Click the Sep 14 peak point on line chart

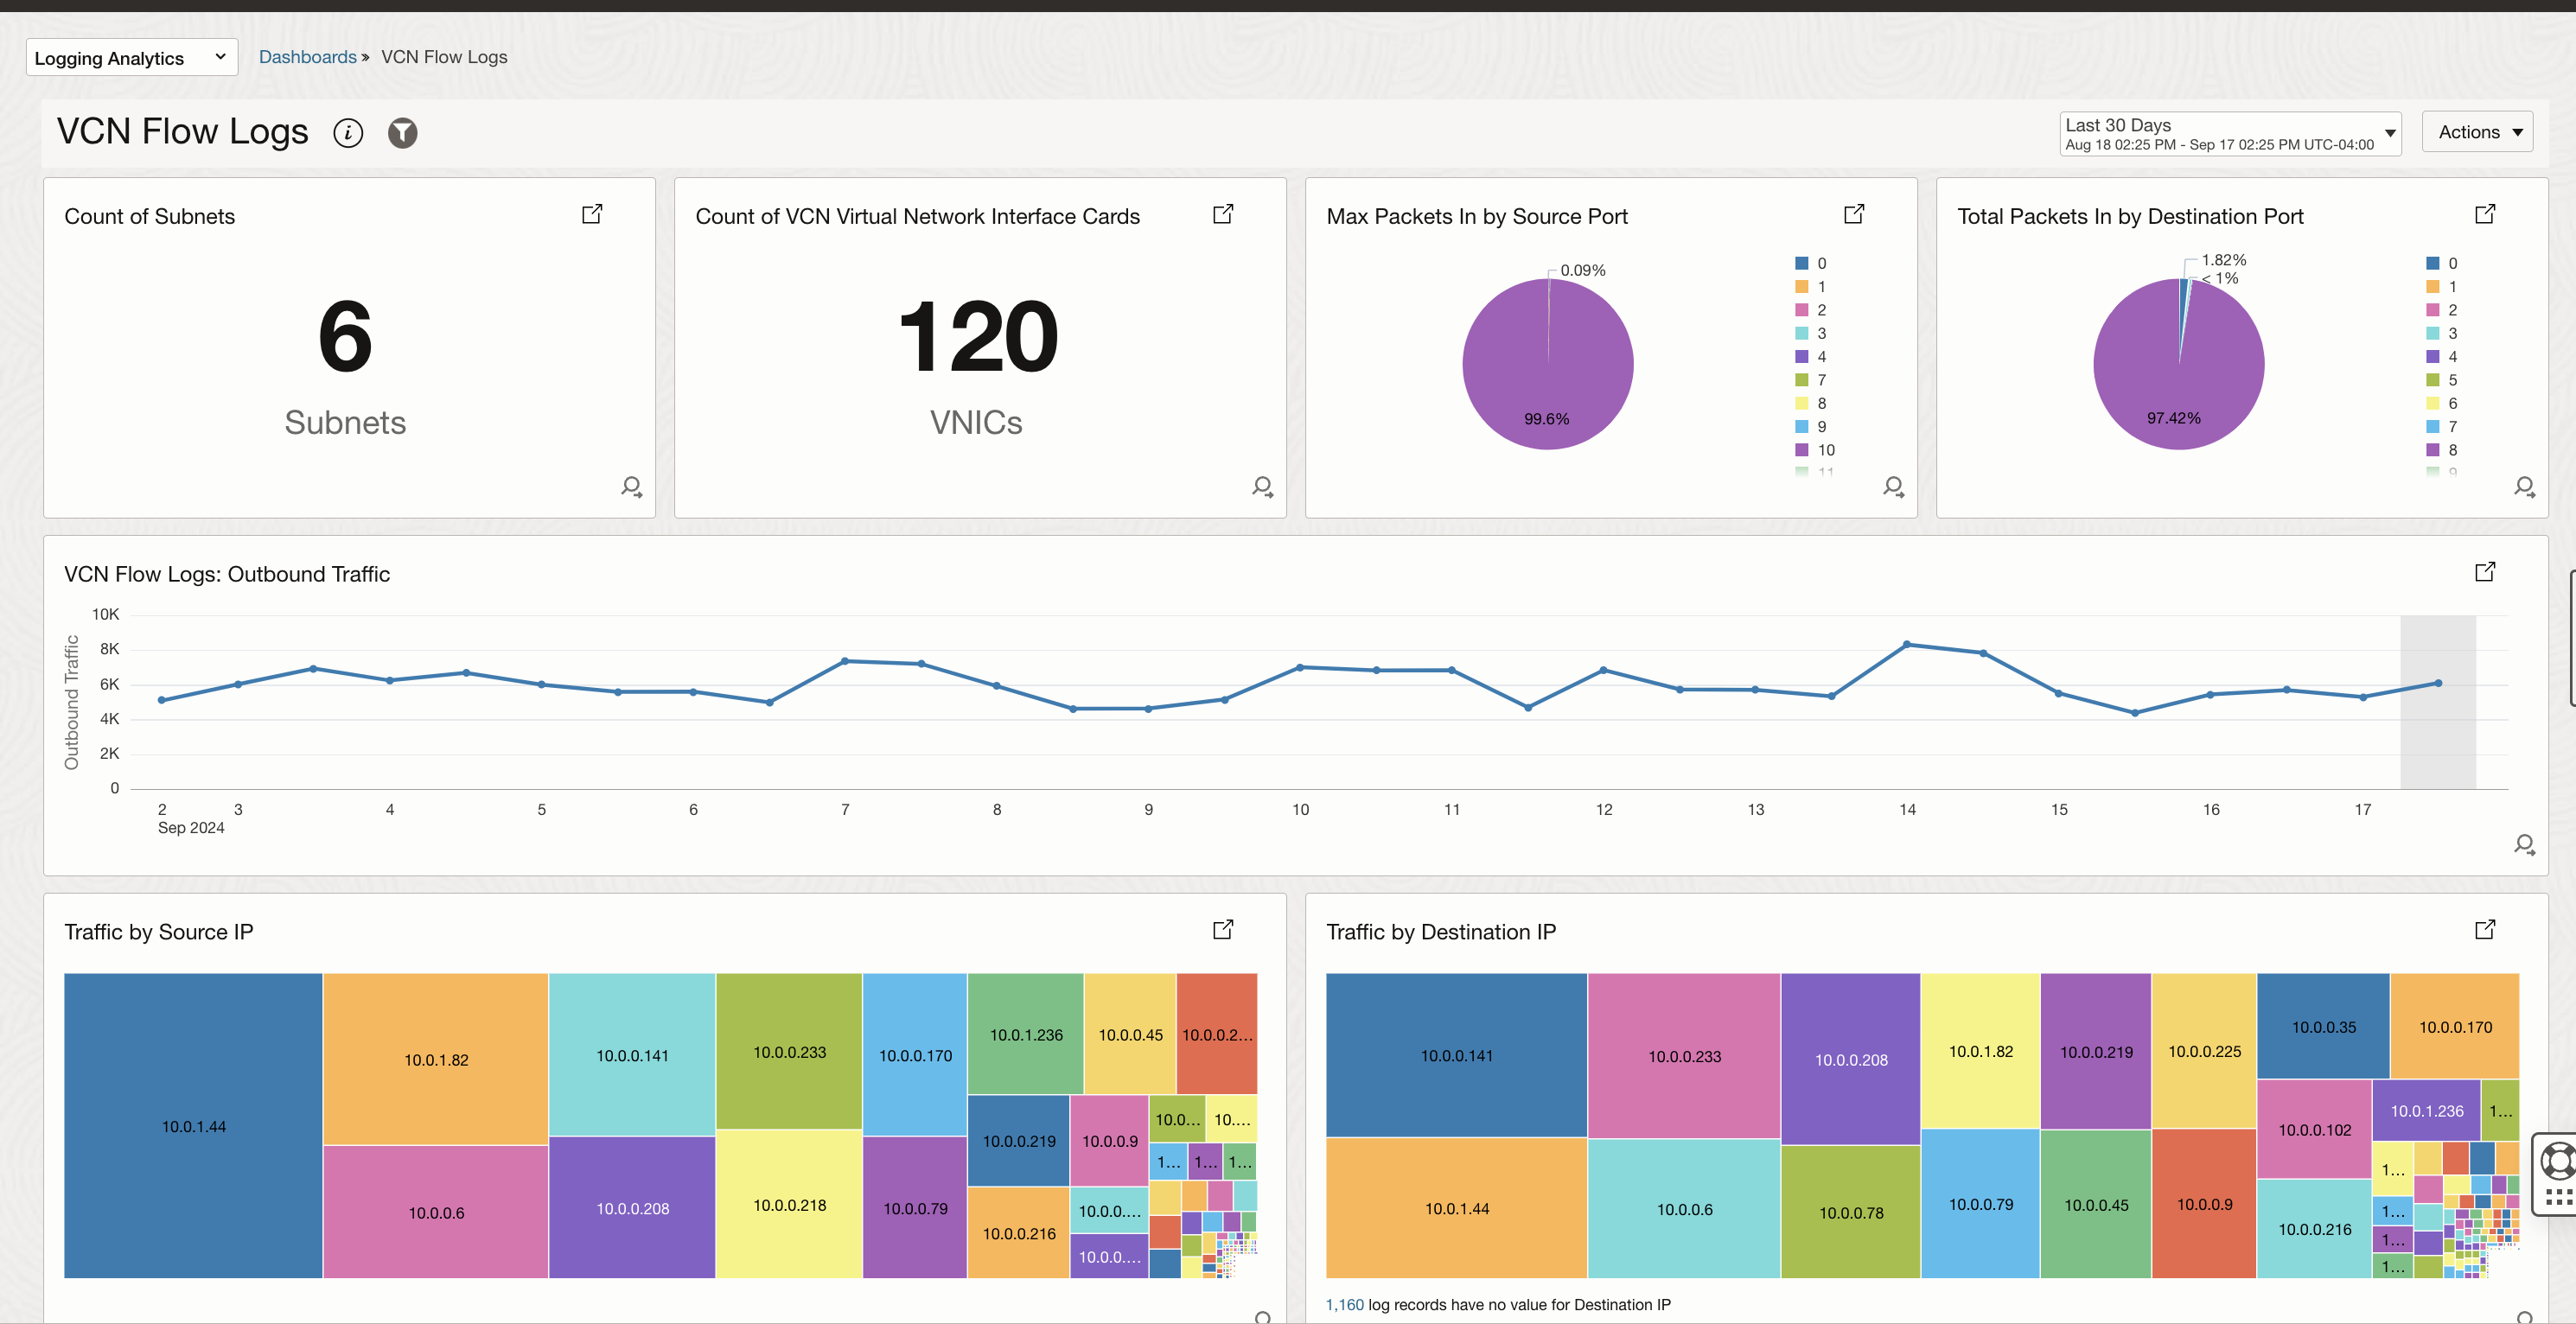(x=1906, y=644)
